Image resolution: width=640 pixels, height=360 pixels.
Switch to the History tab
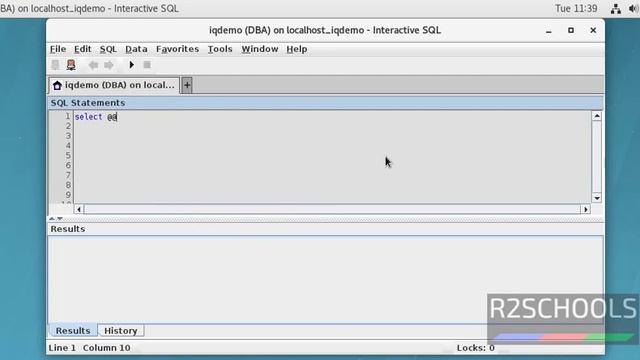click(121, 331)
